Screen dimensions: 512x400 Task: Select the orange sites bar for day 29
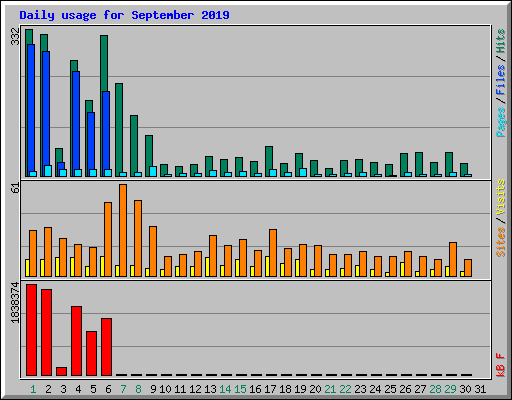pyautogui.click(x=453, y=259)
